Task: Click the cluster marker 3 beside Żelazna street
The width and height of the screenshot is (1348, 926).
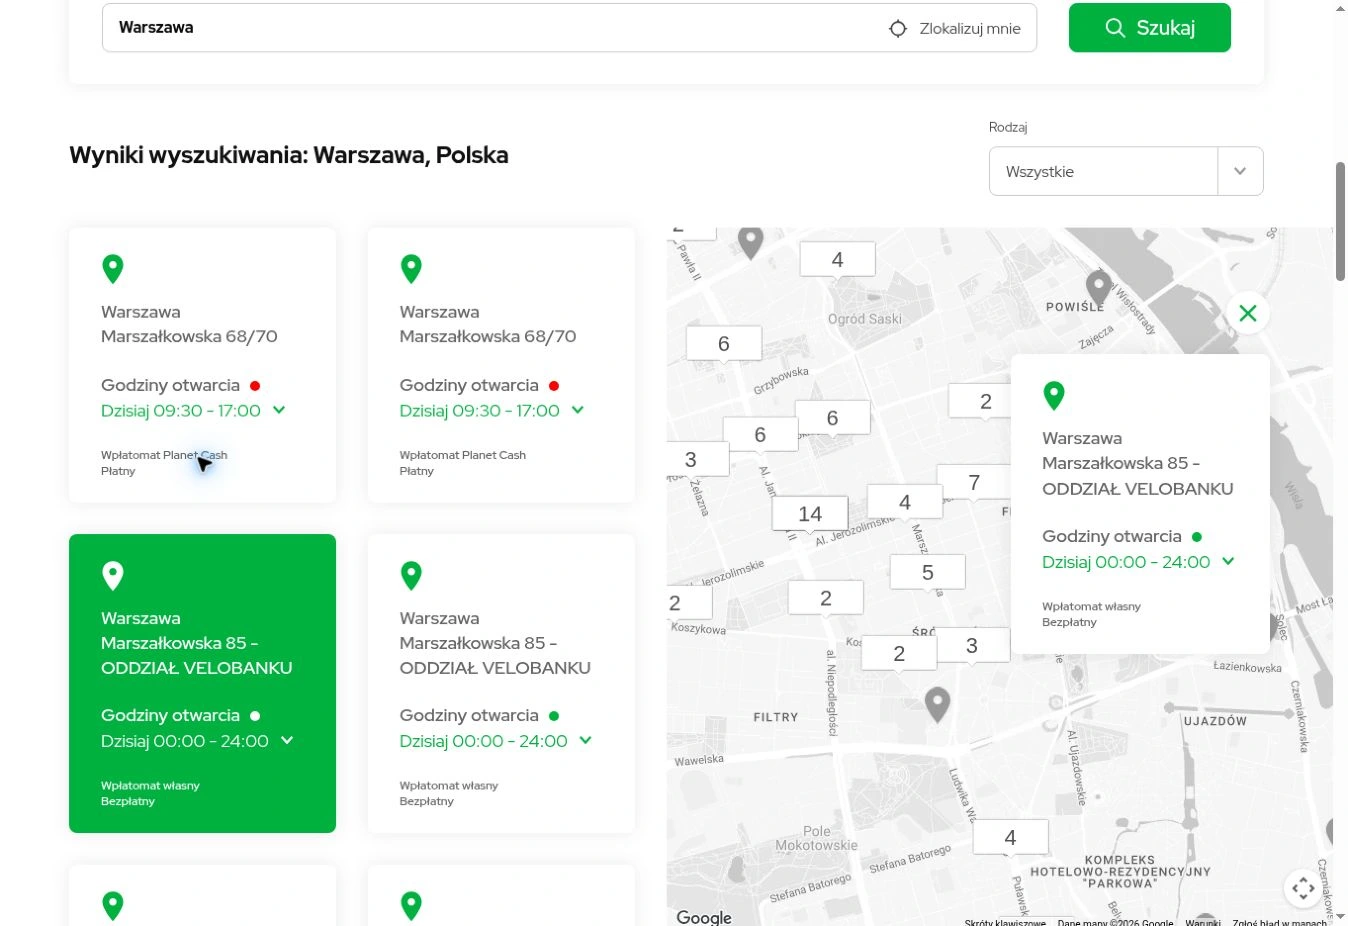Action: pyautogui.click(x=691, y=459)
